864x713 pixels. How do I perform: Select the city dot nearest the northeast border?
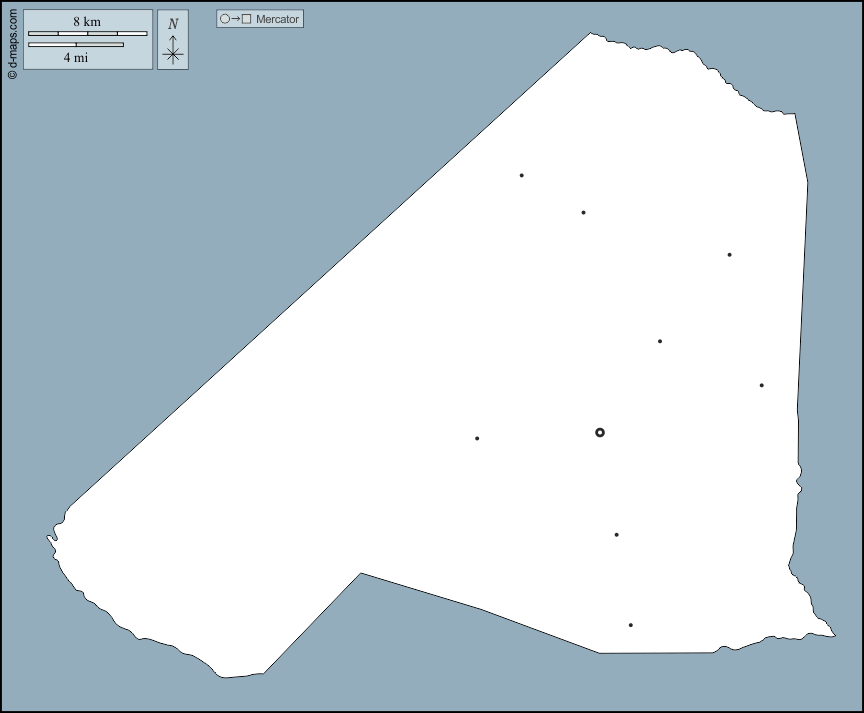click(x=729, y=255)
